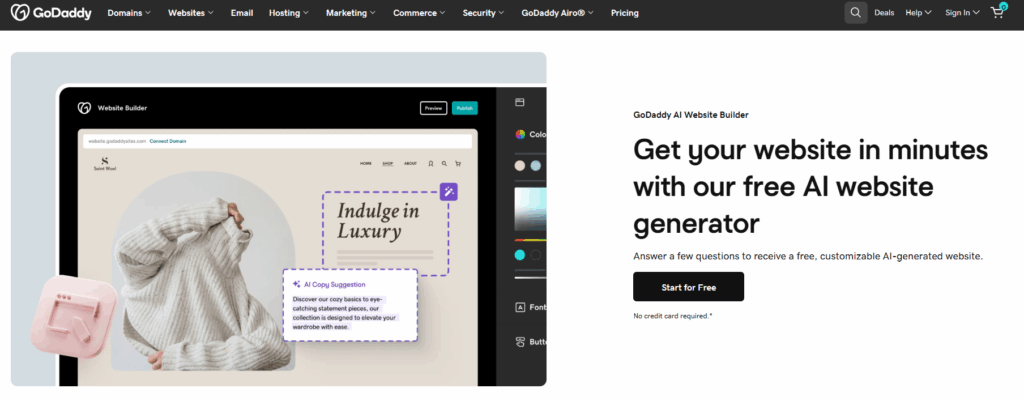The image size is (1024, 401).
Task: Expand the Sign In dropdown
Action: pos(962,12)
